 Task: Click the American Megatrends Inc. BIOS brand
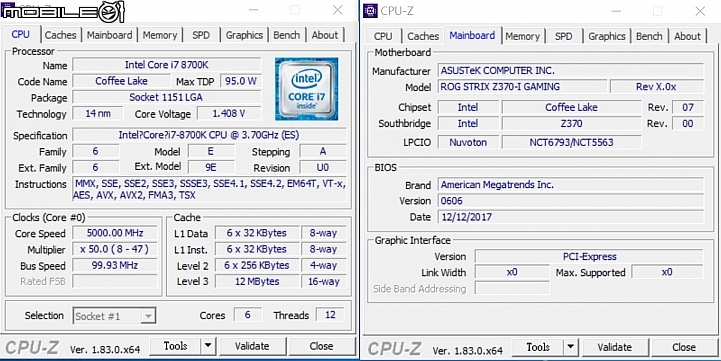570,185
